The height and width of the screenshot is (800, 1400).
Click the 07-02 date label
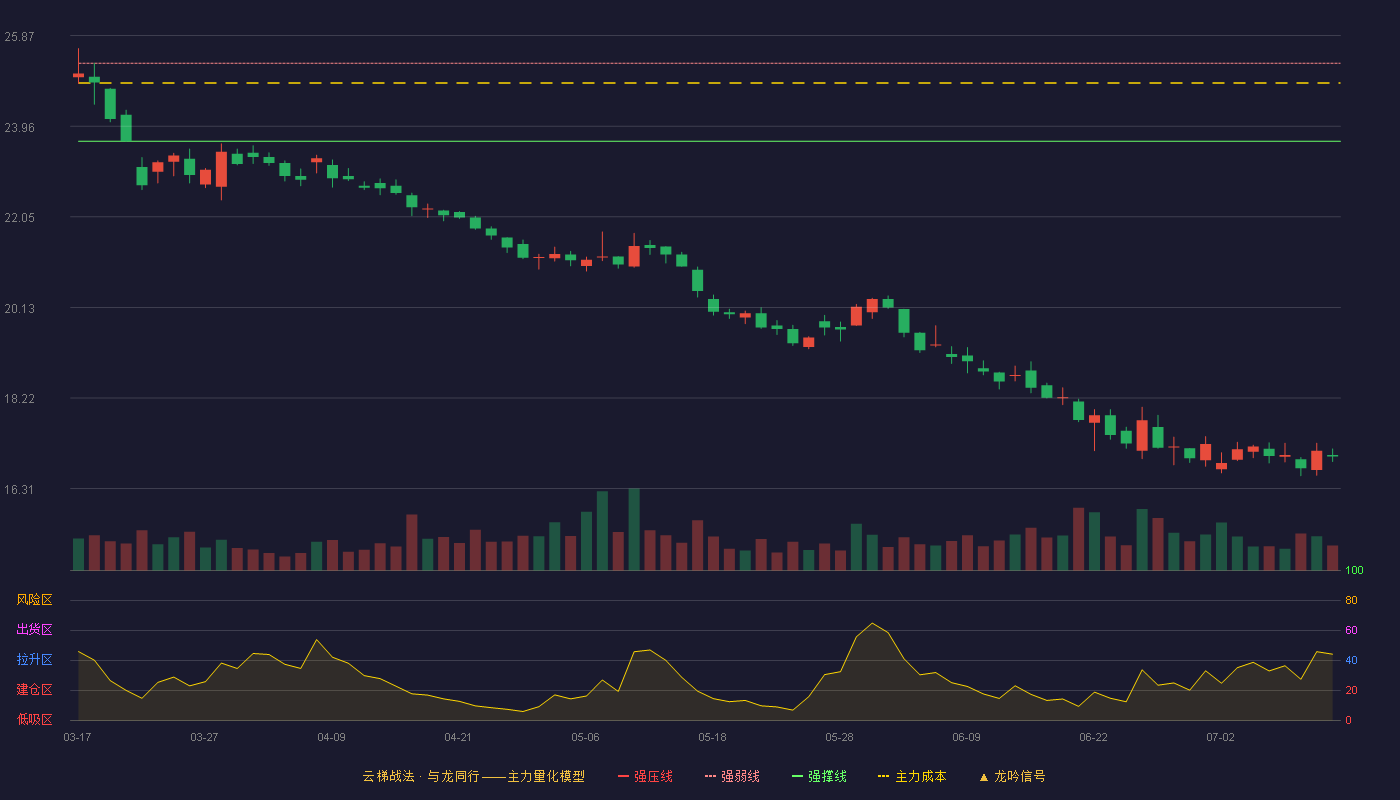[x=1220, y=737]
